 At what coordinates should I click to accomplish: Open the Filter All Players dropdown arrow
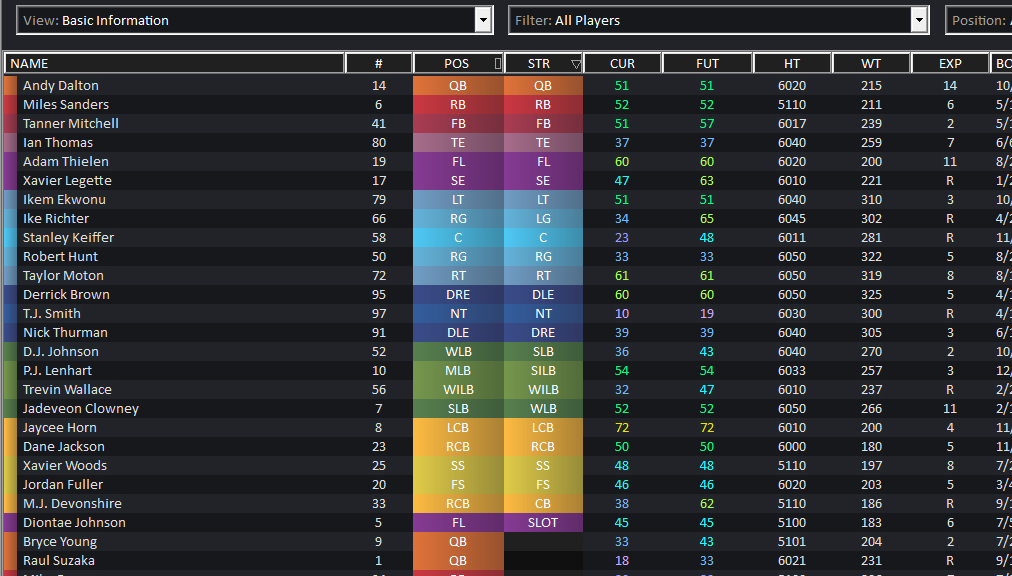tap(919, 20)
